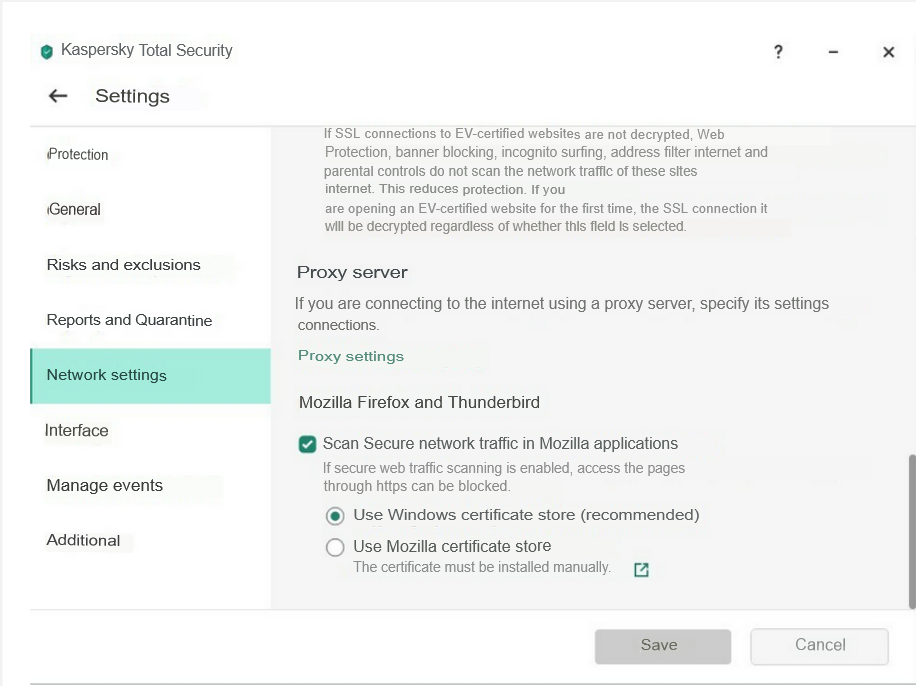Image resolution: width=916 pixels, height=686 pixels.
Task: Open Reports and Quarantine section
Action: 129,320
